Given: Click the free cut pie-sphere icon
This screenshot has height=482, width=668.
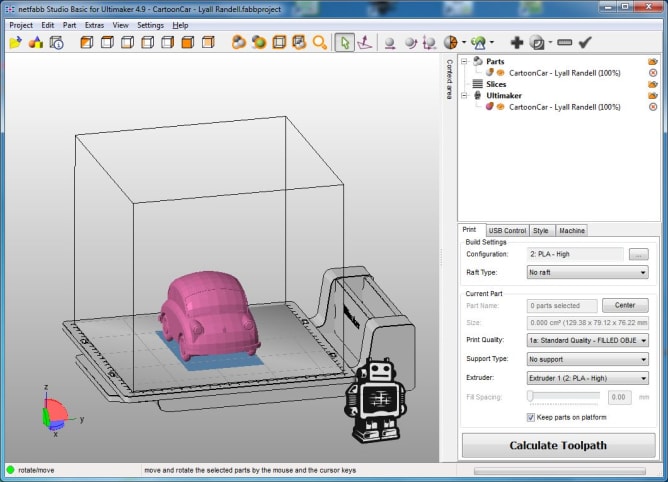Looking at the screenshot, I should pos(451,42).
